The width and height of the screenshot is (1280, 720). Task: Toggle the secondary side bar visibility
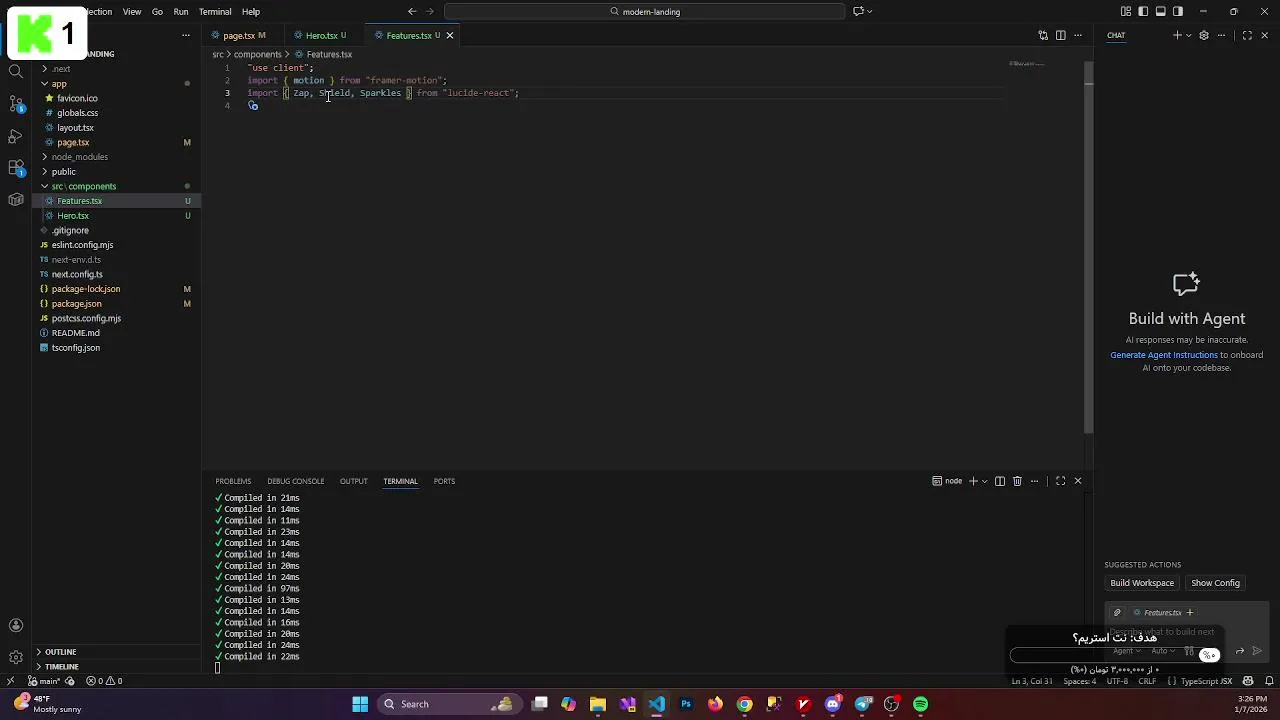coord(1178,12)
